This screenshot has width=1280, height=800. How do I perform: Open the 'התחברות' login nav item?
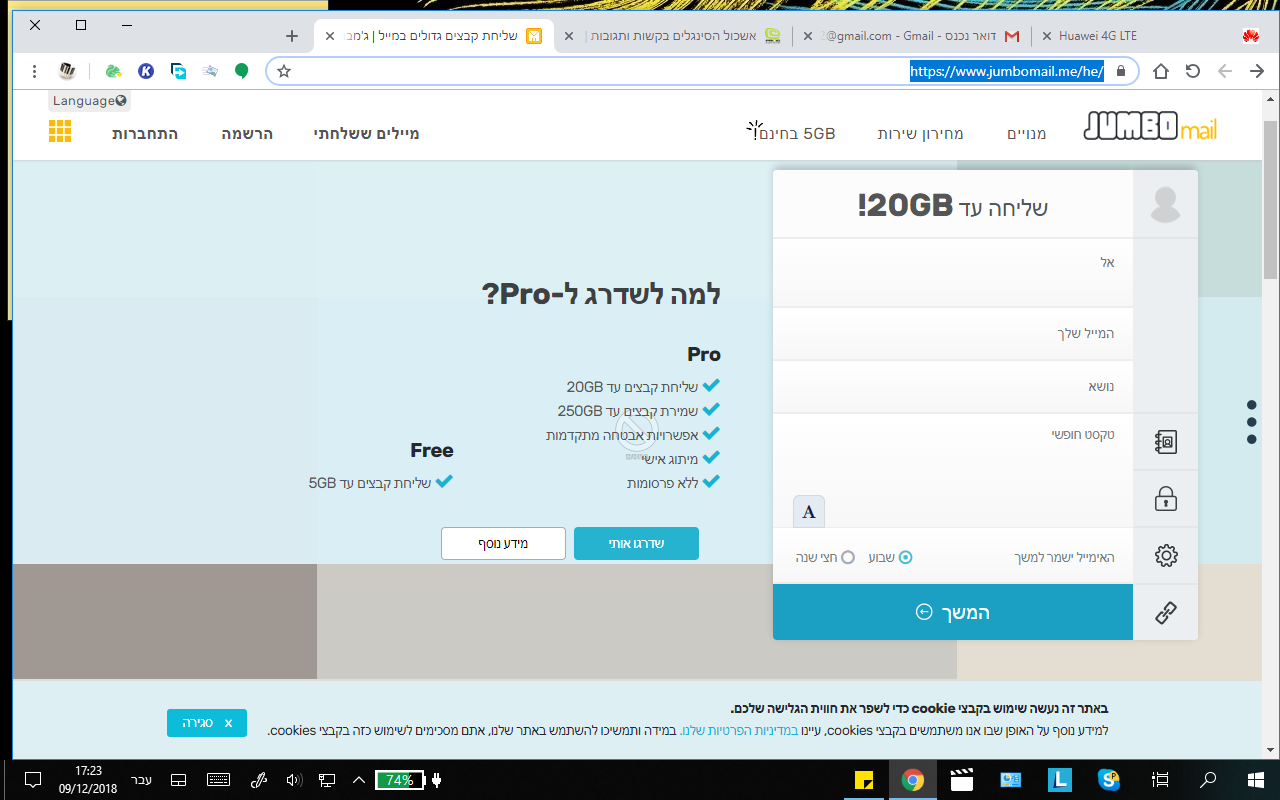pos(145,134)
